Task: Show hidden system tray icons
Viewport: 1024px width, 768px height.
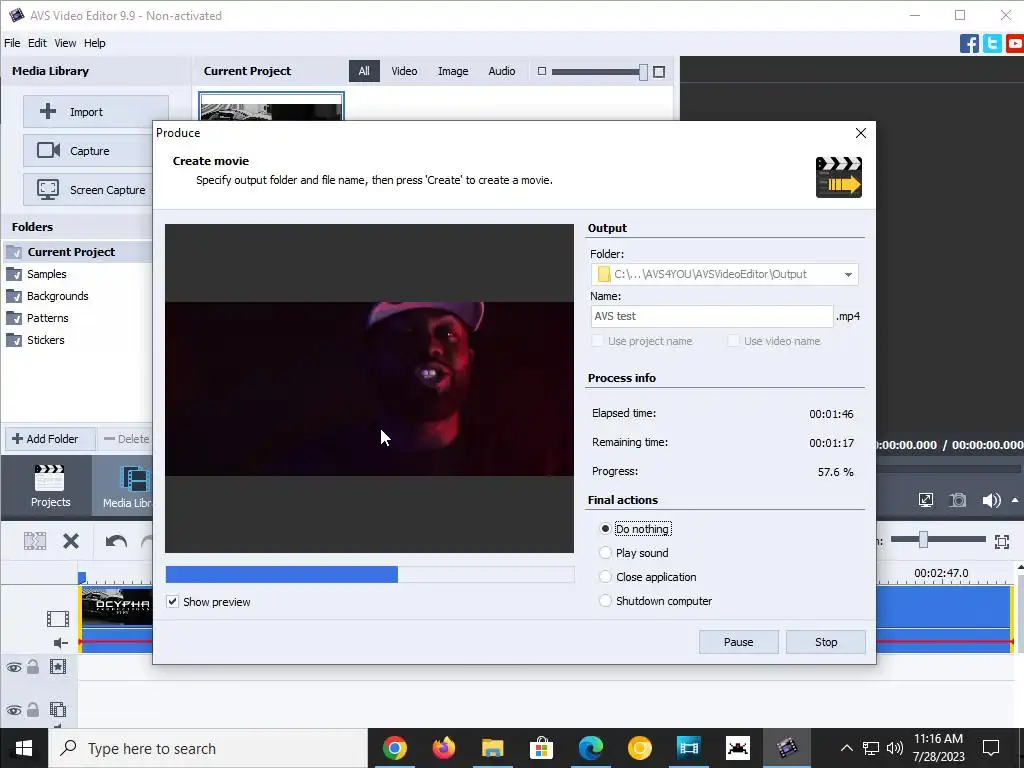Action: point(846,748)
